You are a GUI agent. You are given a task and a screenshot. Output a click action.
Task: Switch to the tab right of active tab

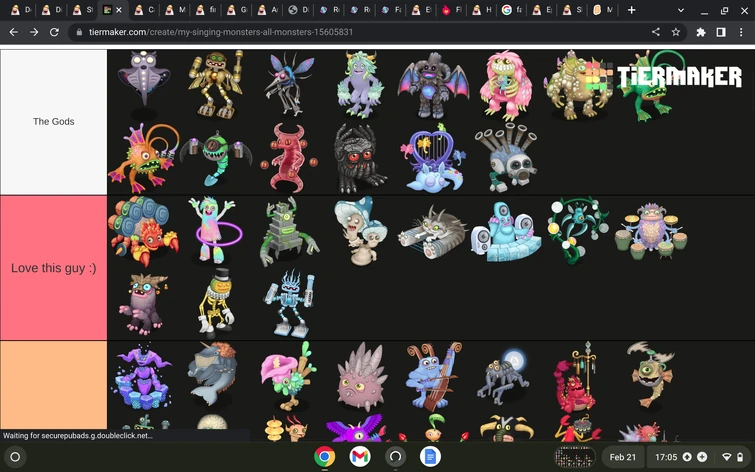point(143,10)
